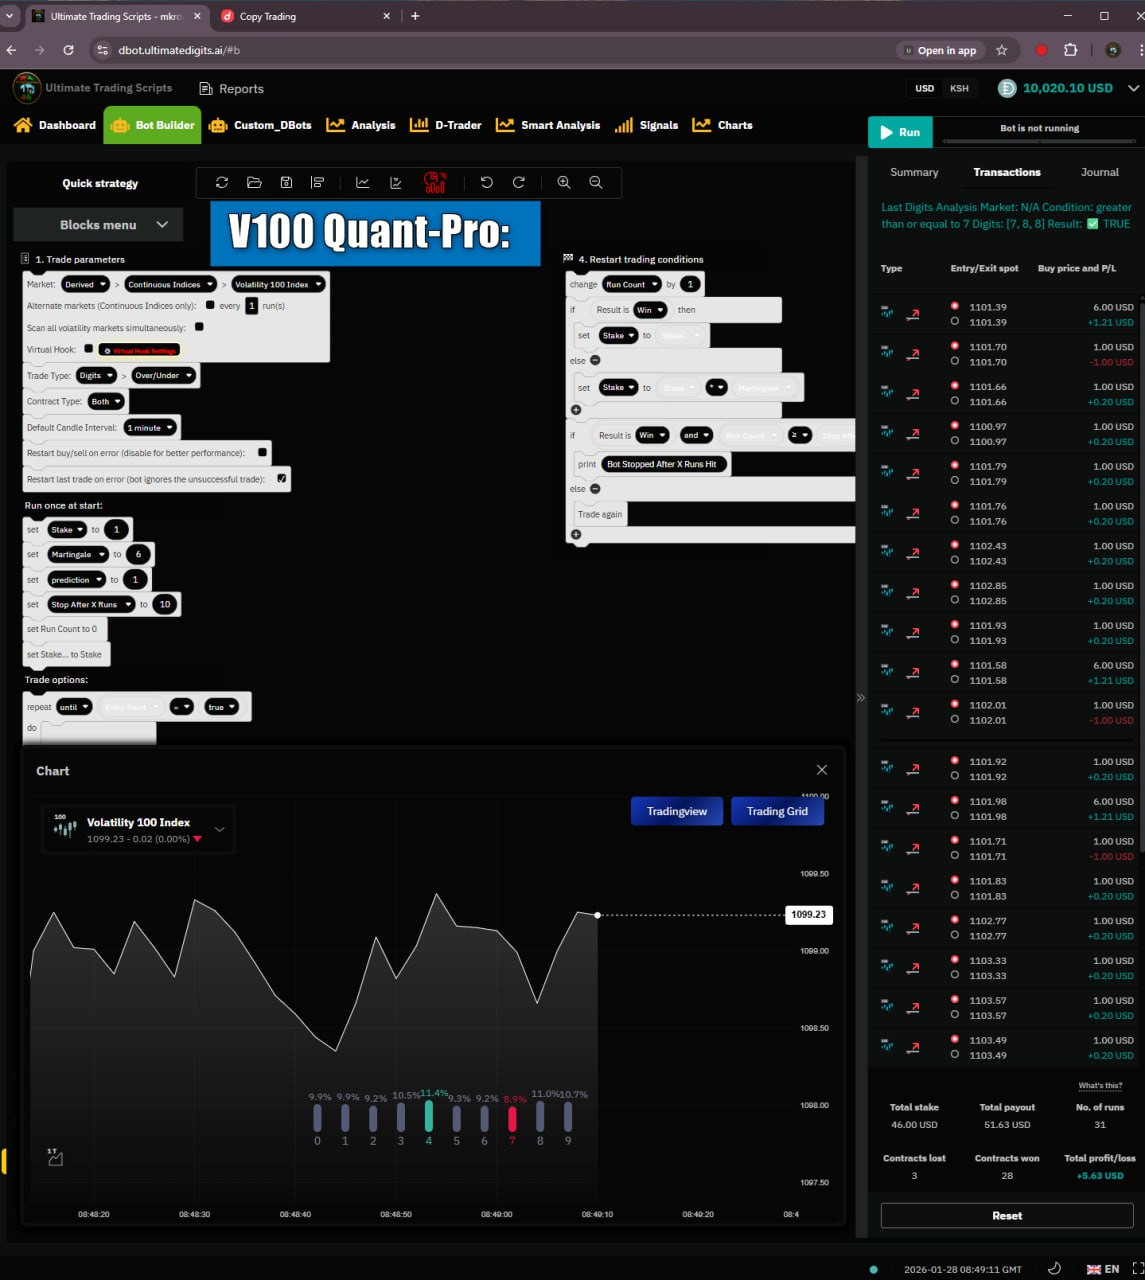This screenshot has width=1145, height=1280.
Task: Undo the last action in the workspace toolbar
Action: coord(487,182)
